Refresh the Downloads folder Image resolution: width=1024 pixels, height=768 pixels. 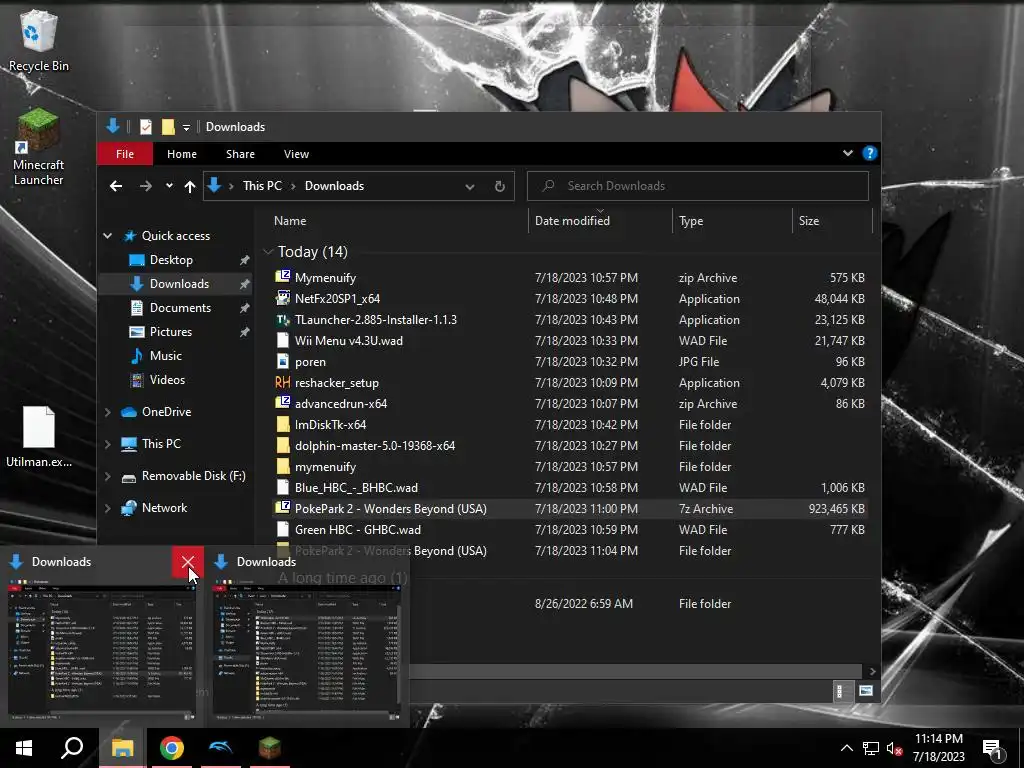pos(500,187)
